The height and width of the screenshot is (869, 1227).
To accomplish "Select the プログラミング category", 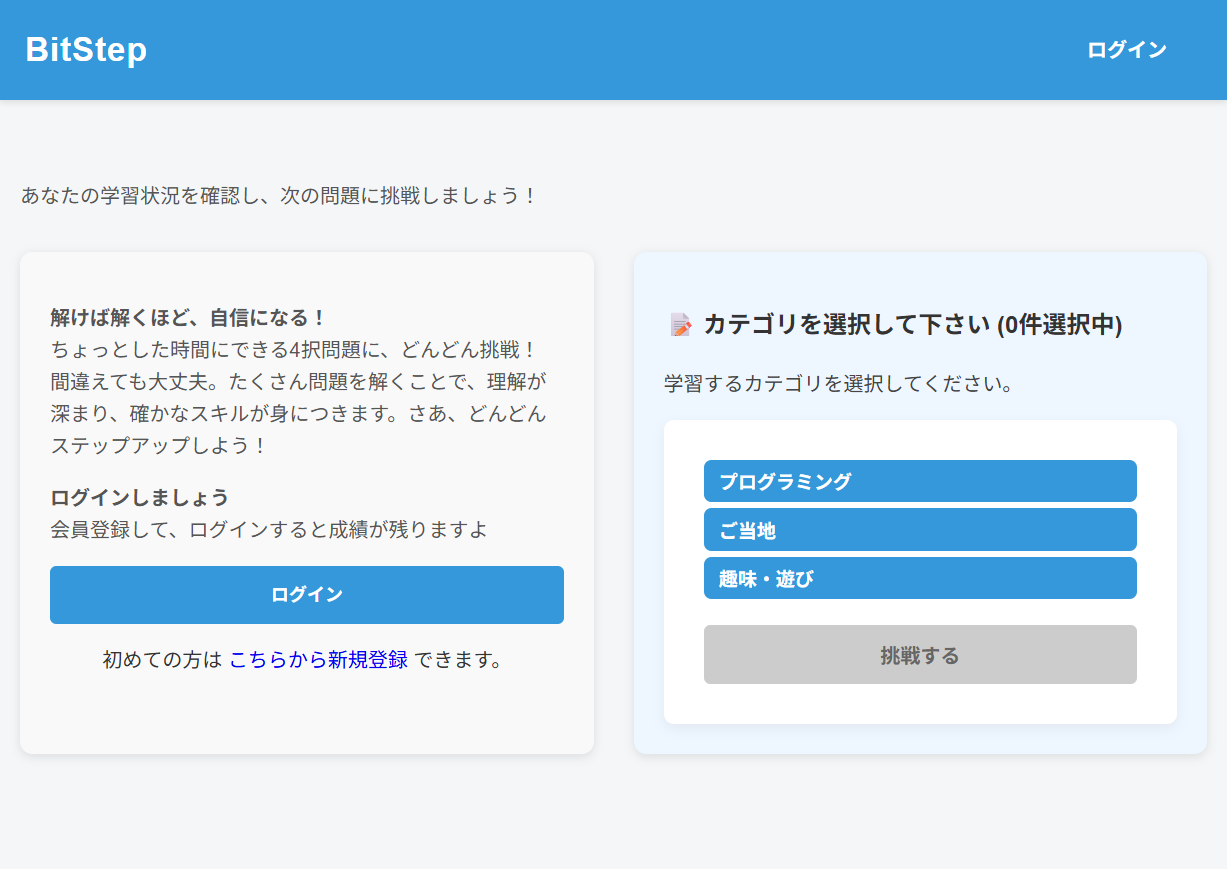I will (x=919, y=481).
